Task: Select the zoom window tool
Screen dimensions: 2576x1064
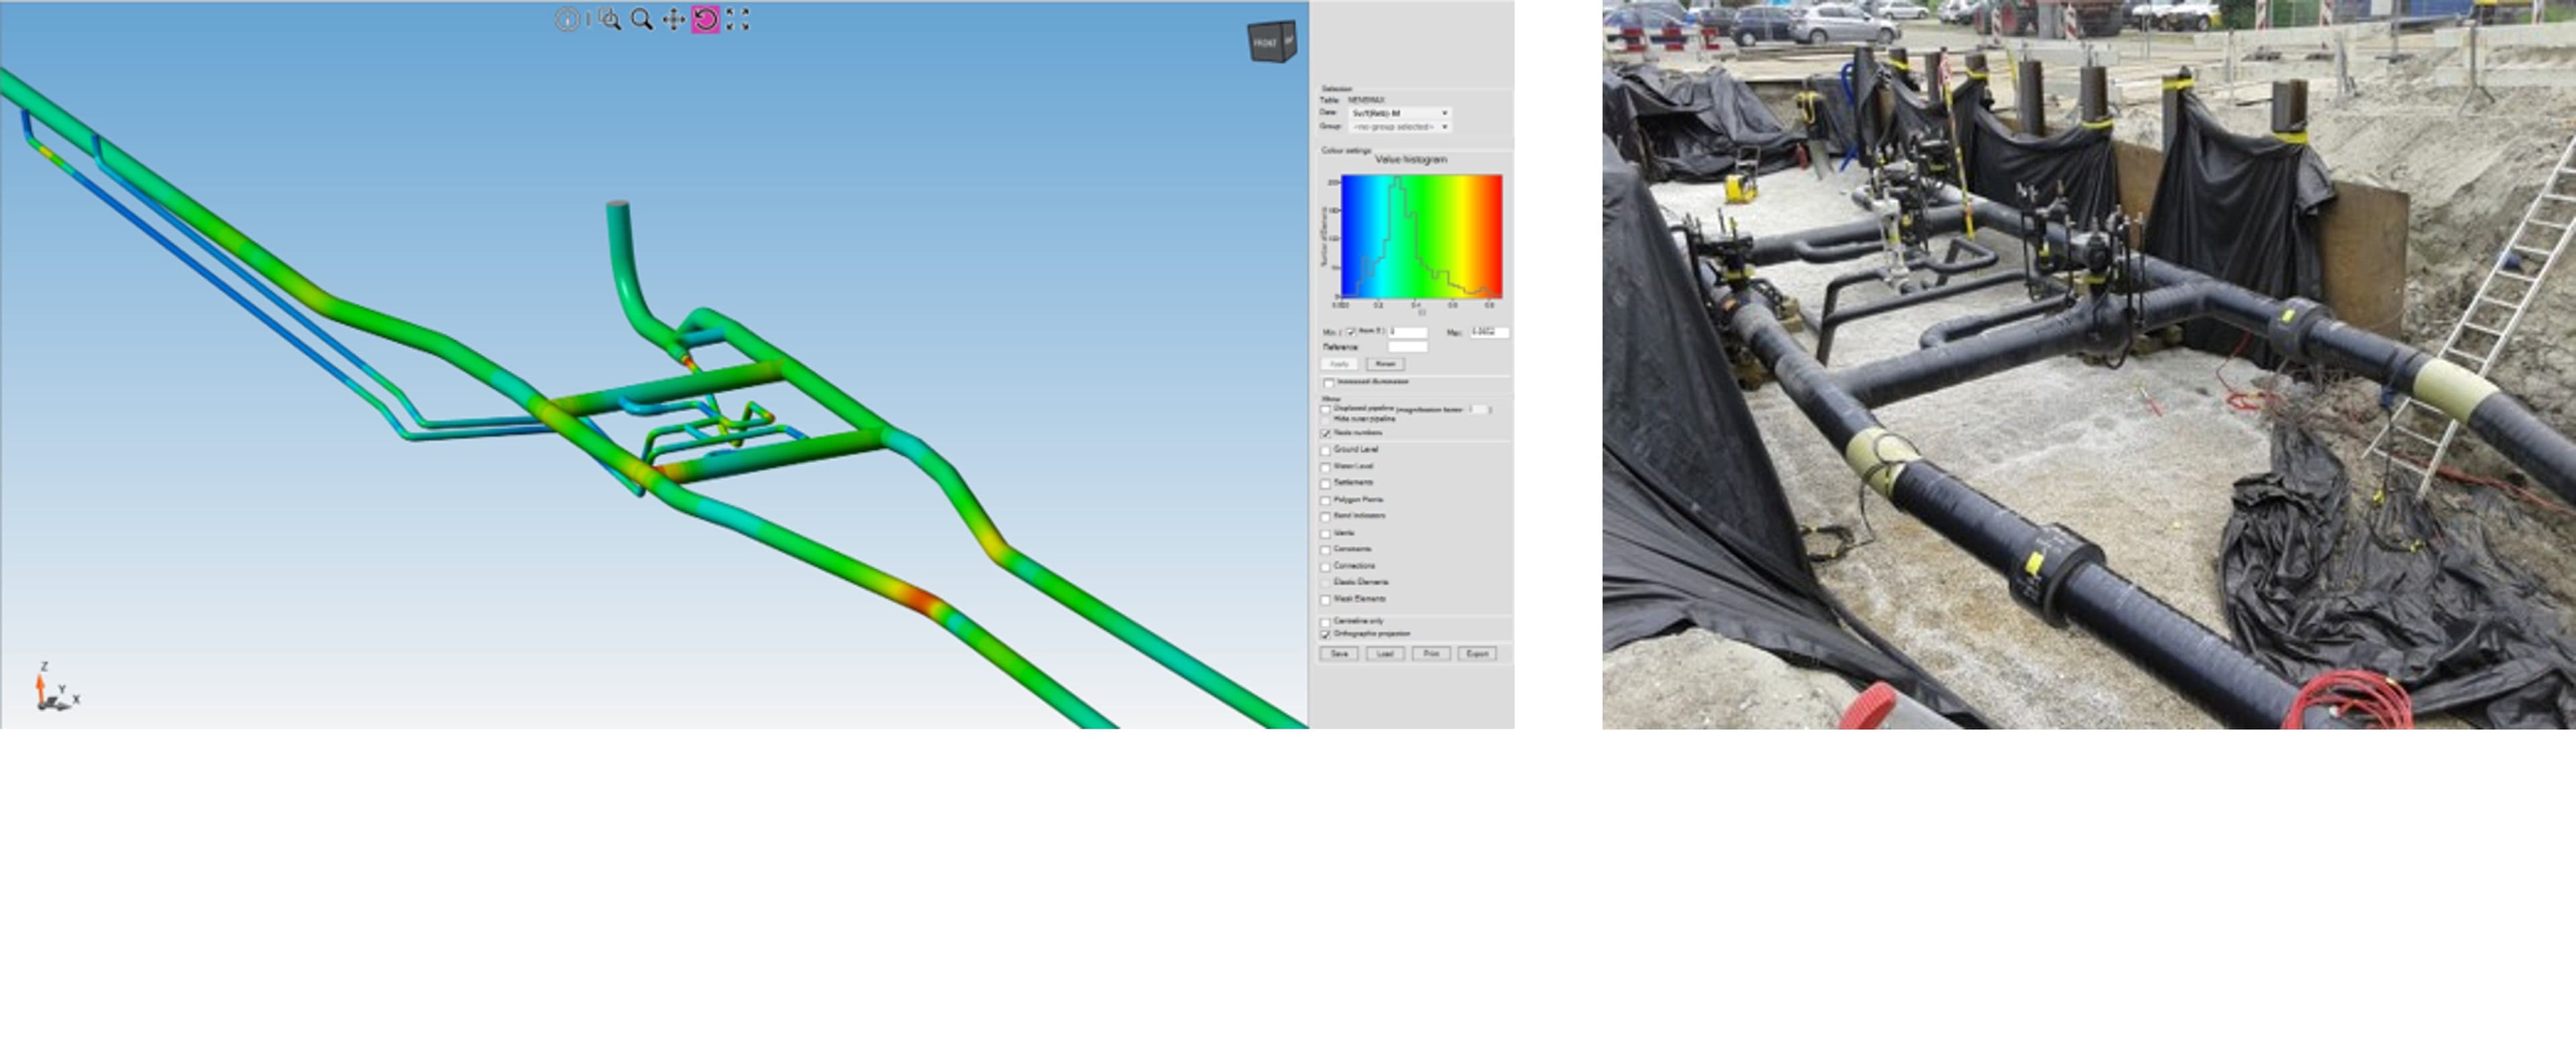Action: coord(609,20)
